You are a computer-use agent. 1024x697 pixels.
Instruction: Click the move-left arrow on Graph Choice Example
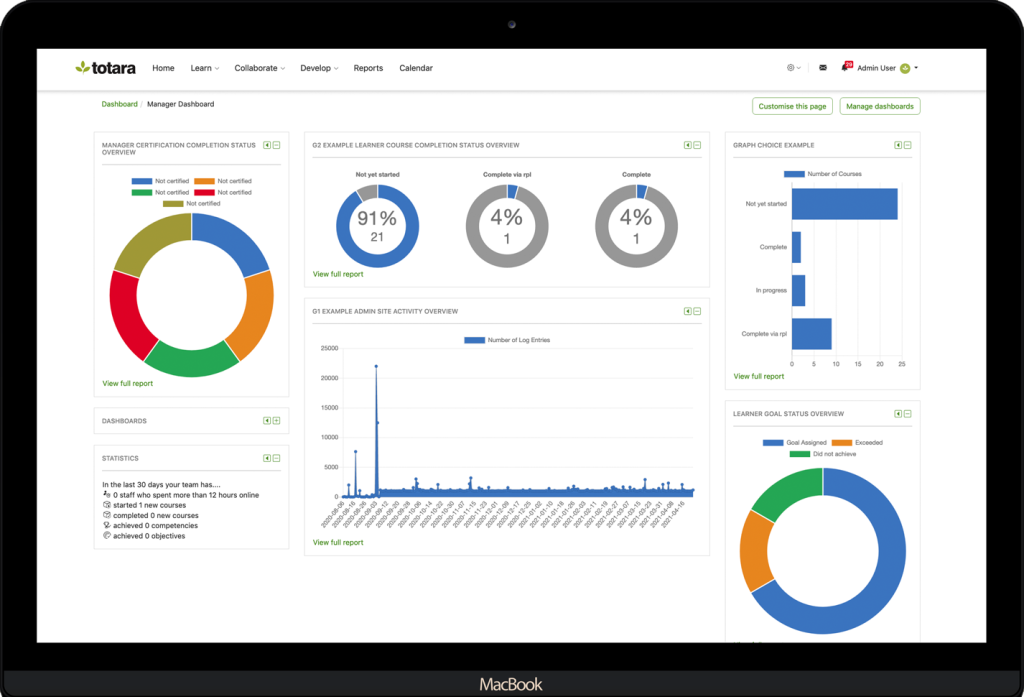tap(898, 144)
